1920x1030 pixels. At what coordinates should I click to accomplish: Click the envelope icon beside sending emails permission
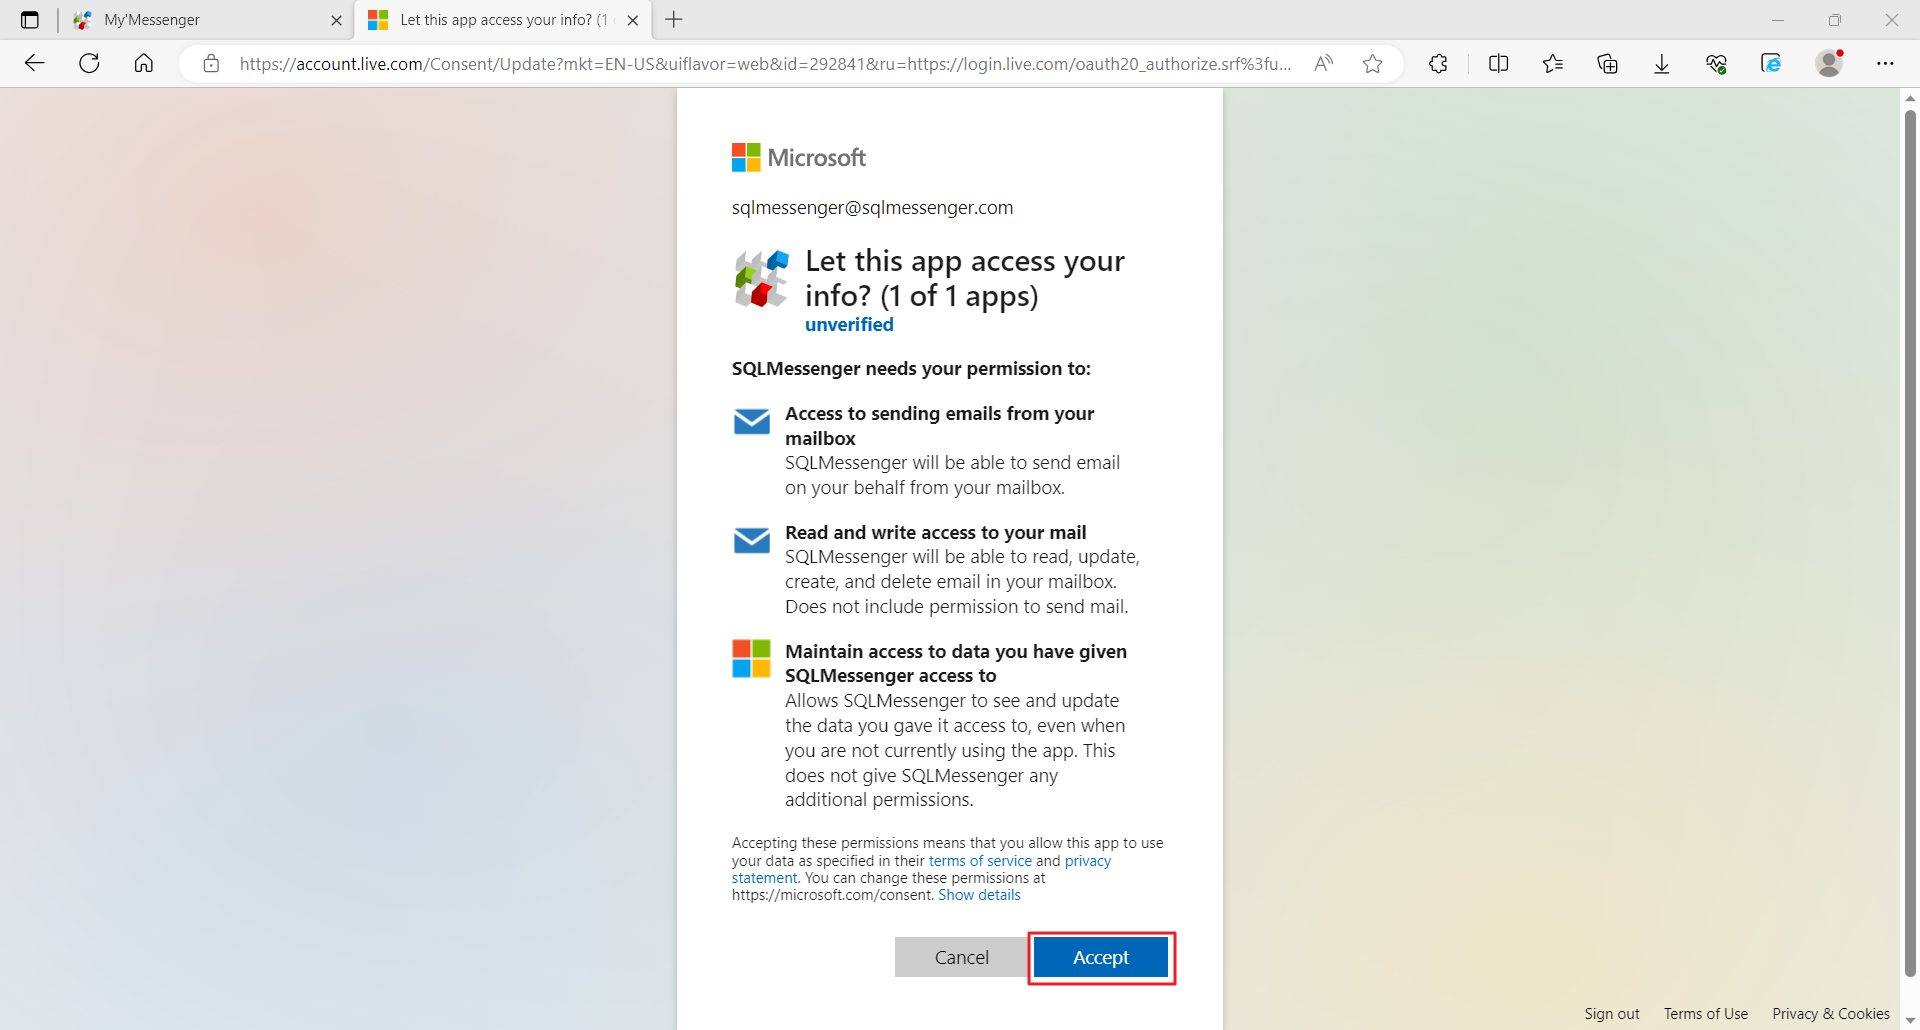click(x=751, y=421)
